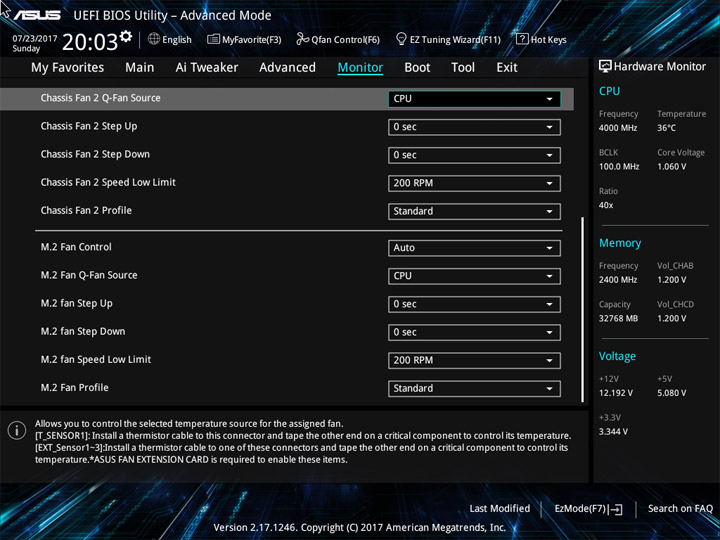Image resolution: width=720 pixels, height=540 pixels.
Task: Open the My Favorites tab
Action: pos(68,68)
